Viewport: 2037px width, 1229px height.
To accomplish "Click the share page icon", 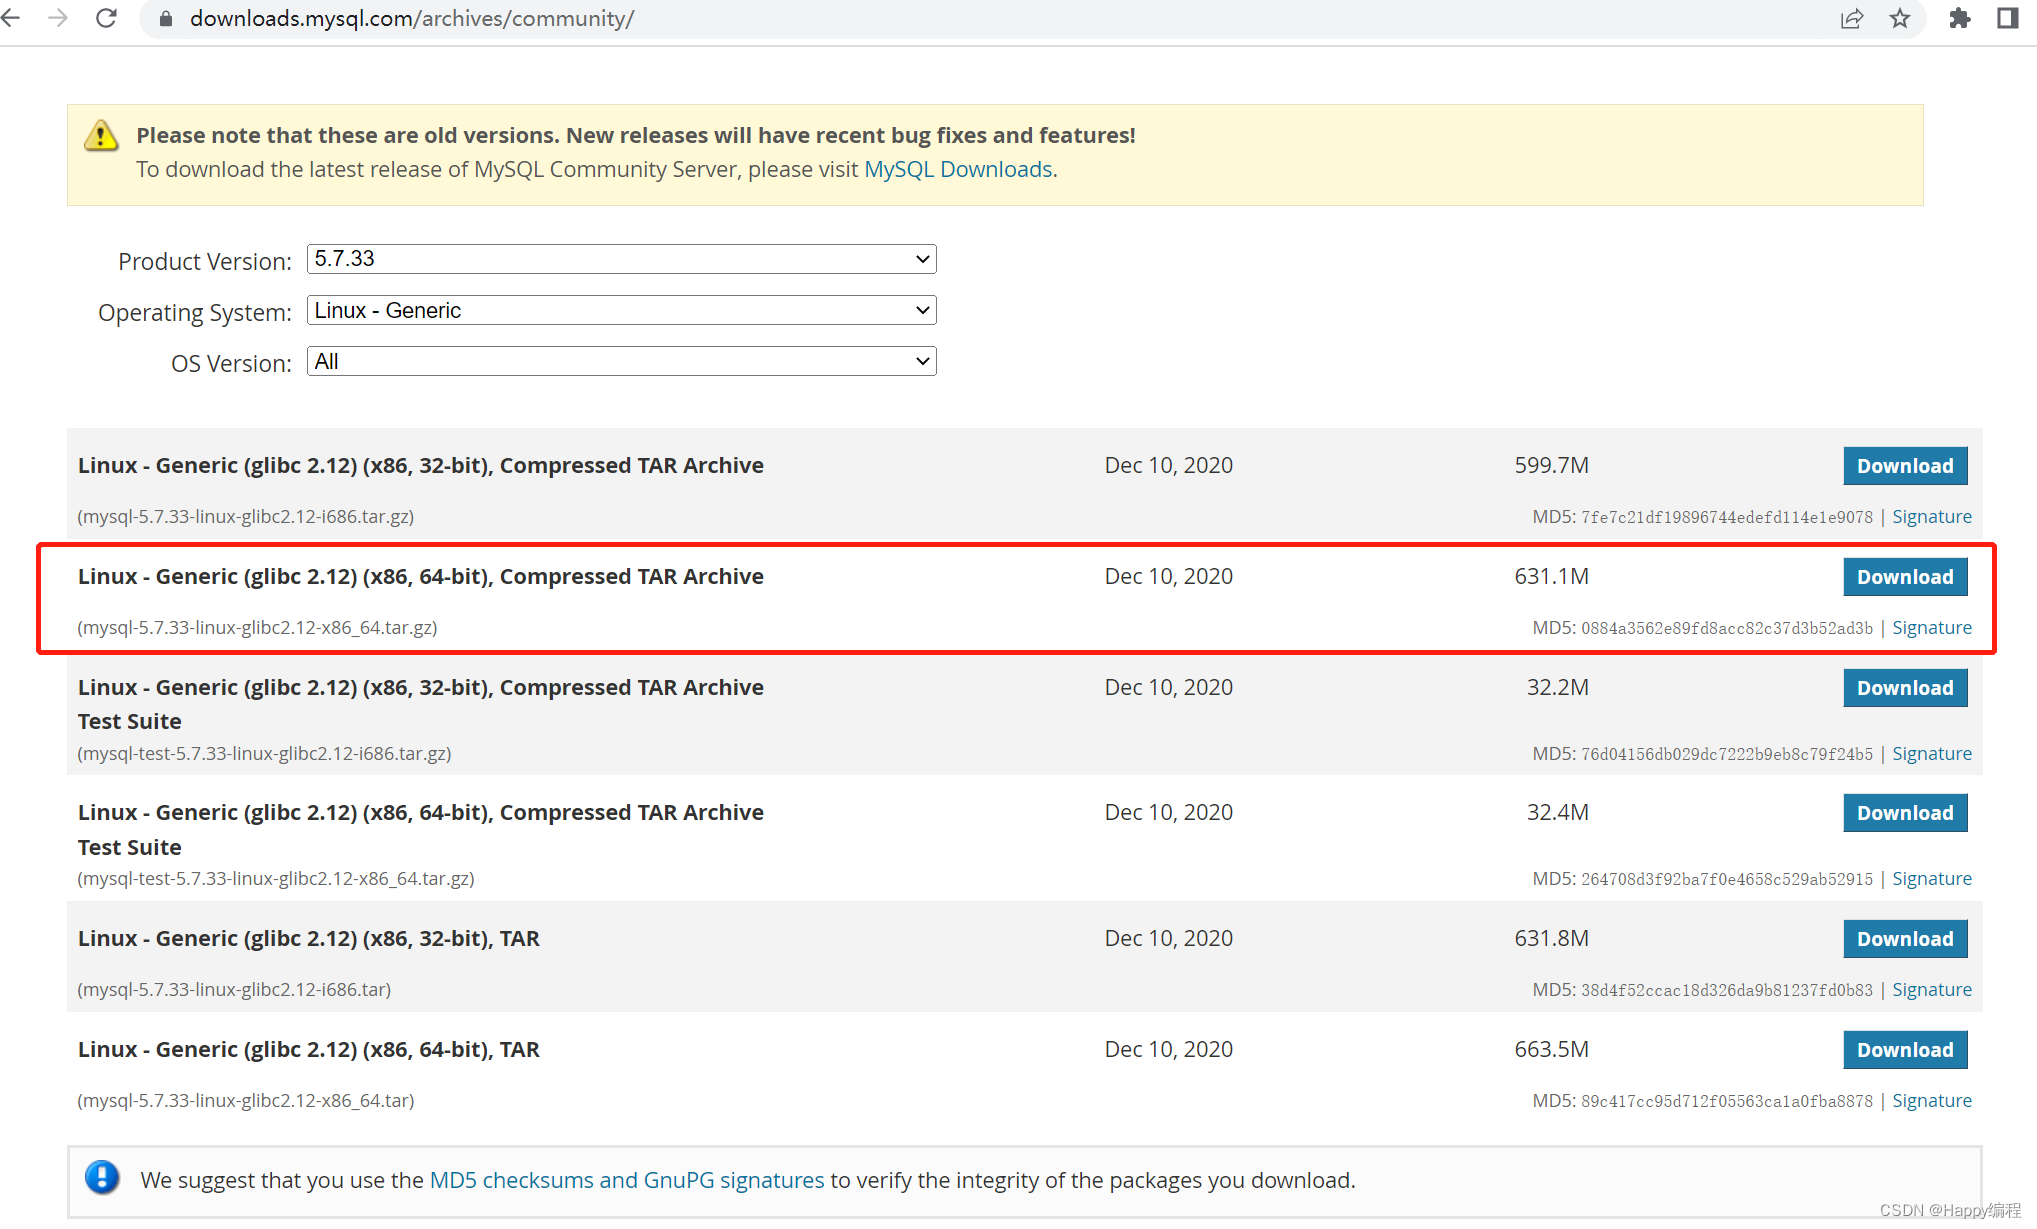I will click(x=1851, y=18).
